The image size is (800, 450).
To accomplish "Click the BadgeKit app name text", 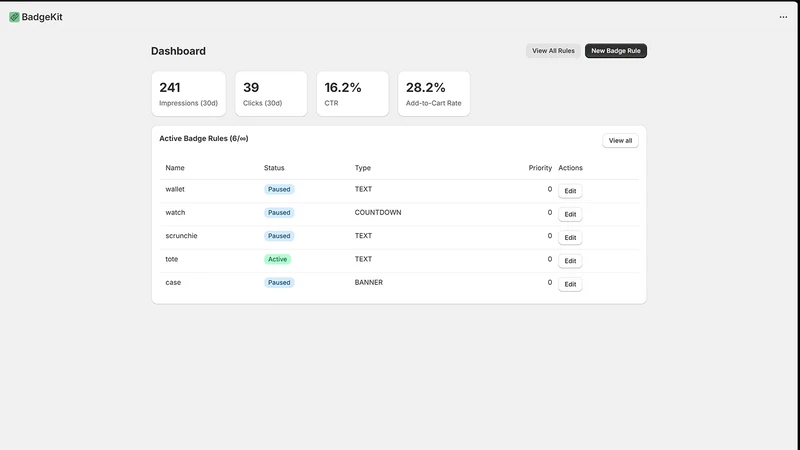I will tap(42, 17).
